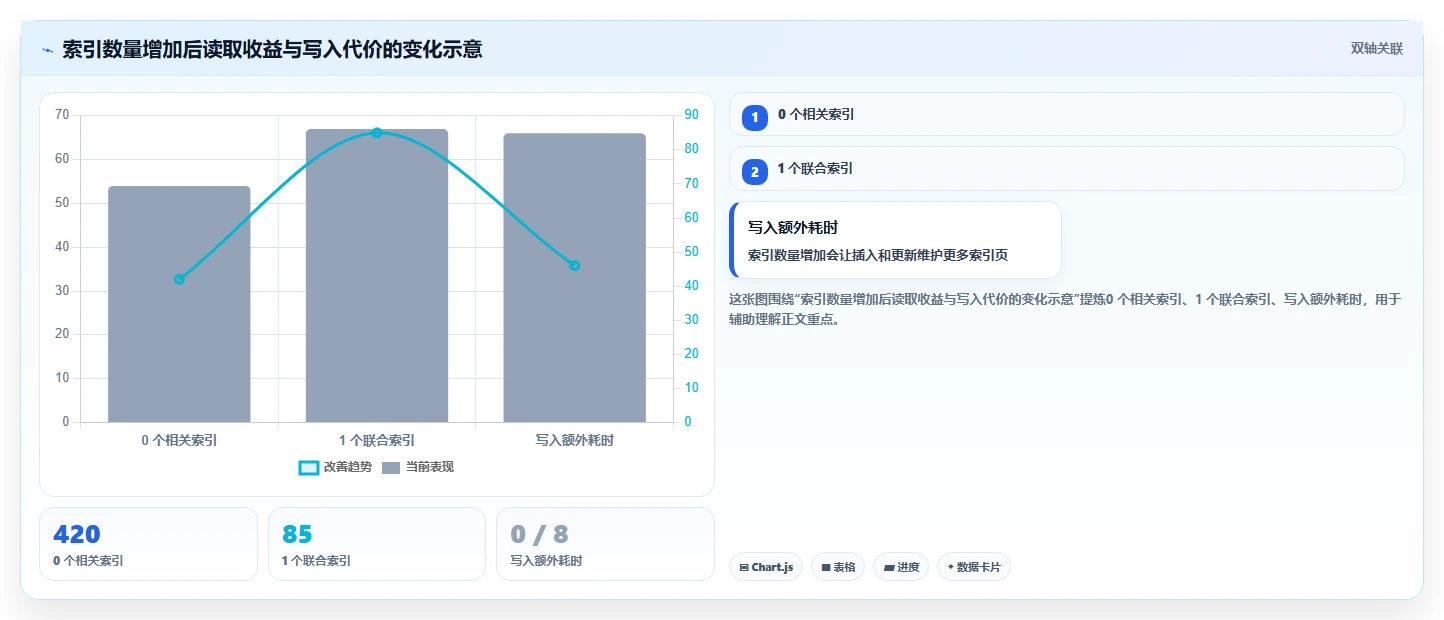Image resolution: width=1444 pixels, height=620 pixels.
Task: Toggle the 当前表现 legend swatch
Action: 391,468
